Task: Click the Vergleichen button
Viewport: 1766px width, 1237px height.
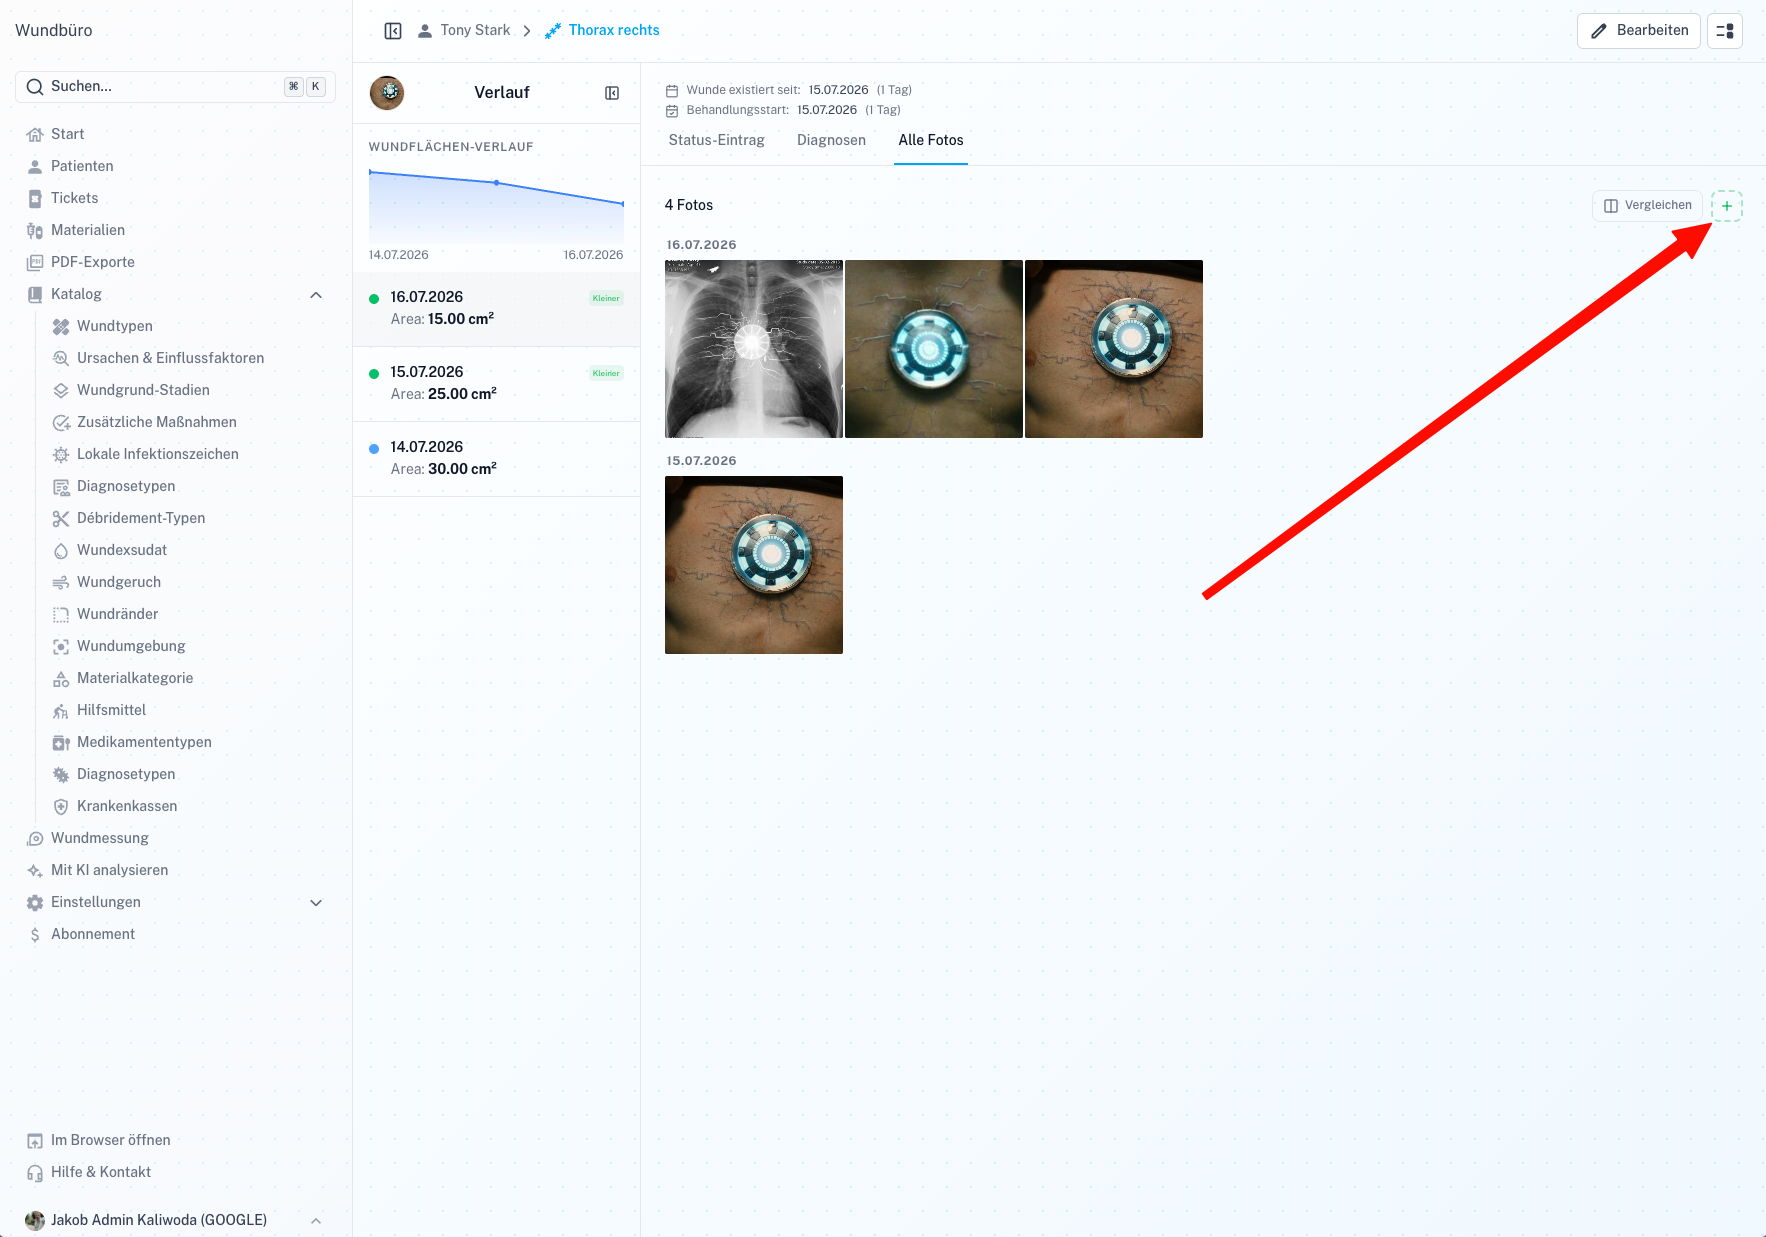Action: point(1647,206)
